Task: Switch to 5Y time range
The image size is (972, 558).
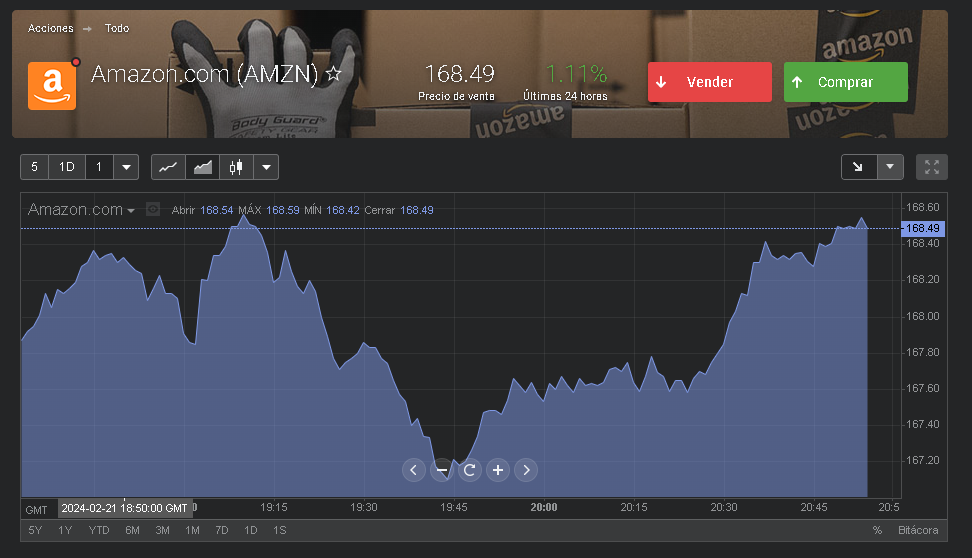Action: (x=35, y=530)
